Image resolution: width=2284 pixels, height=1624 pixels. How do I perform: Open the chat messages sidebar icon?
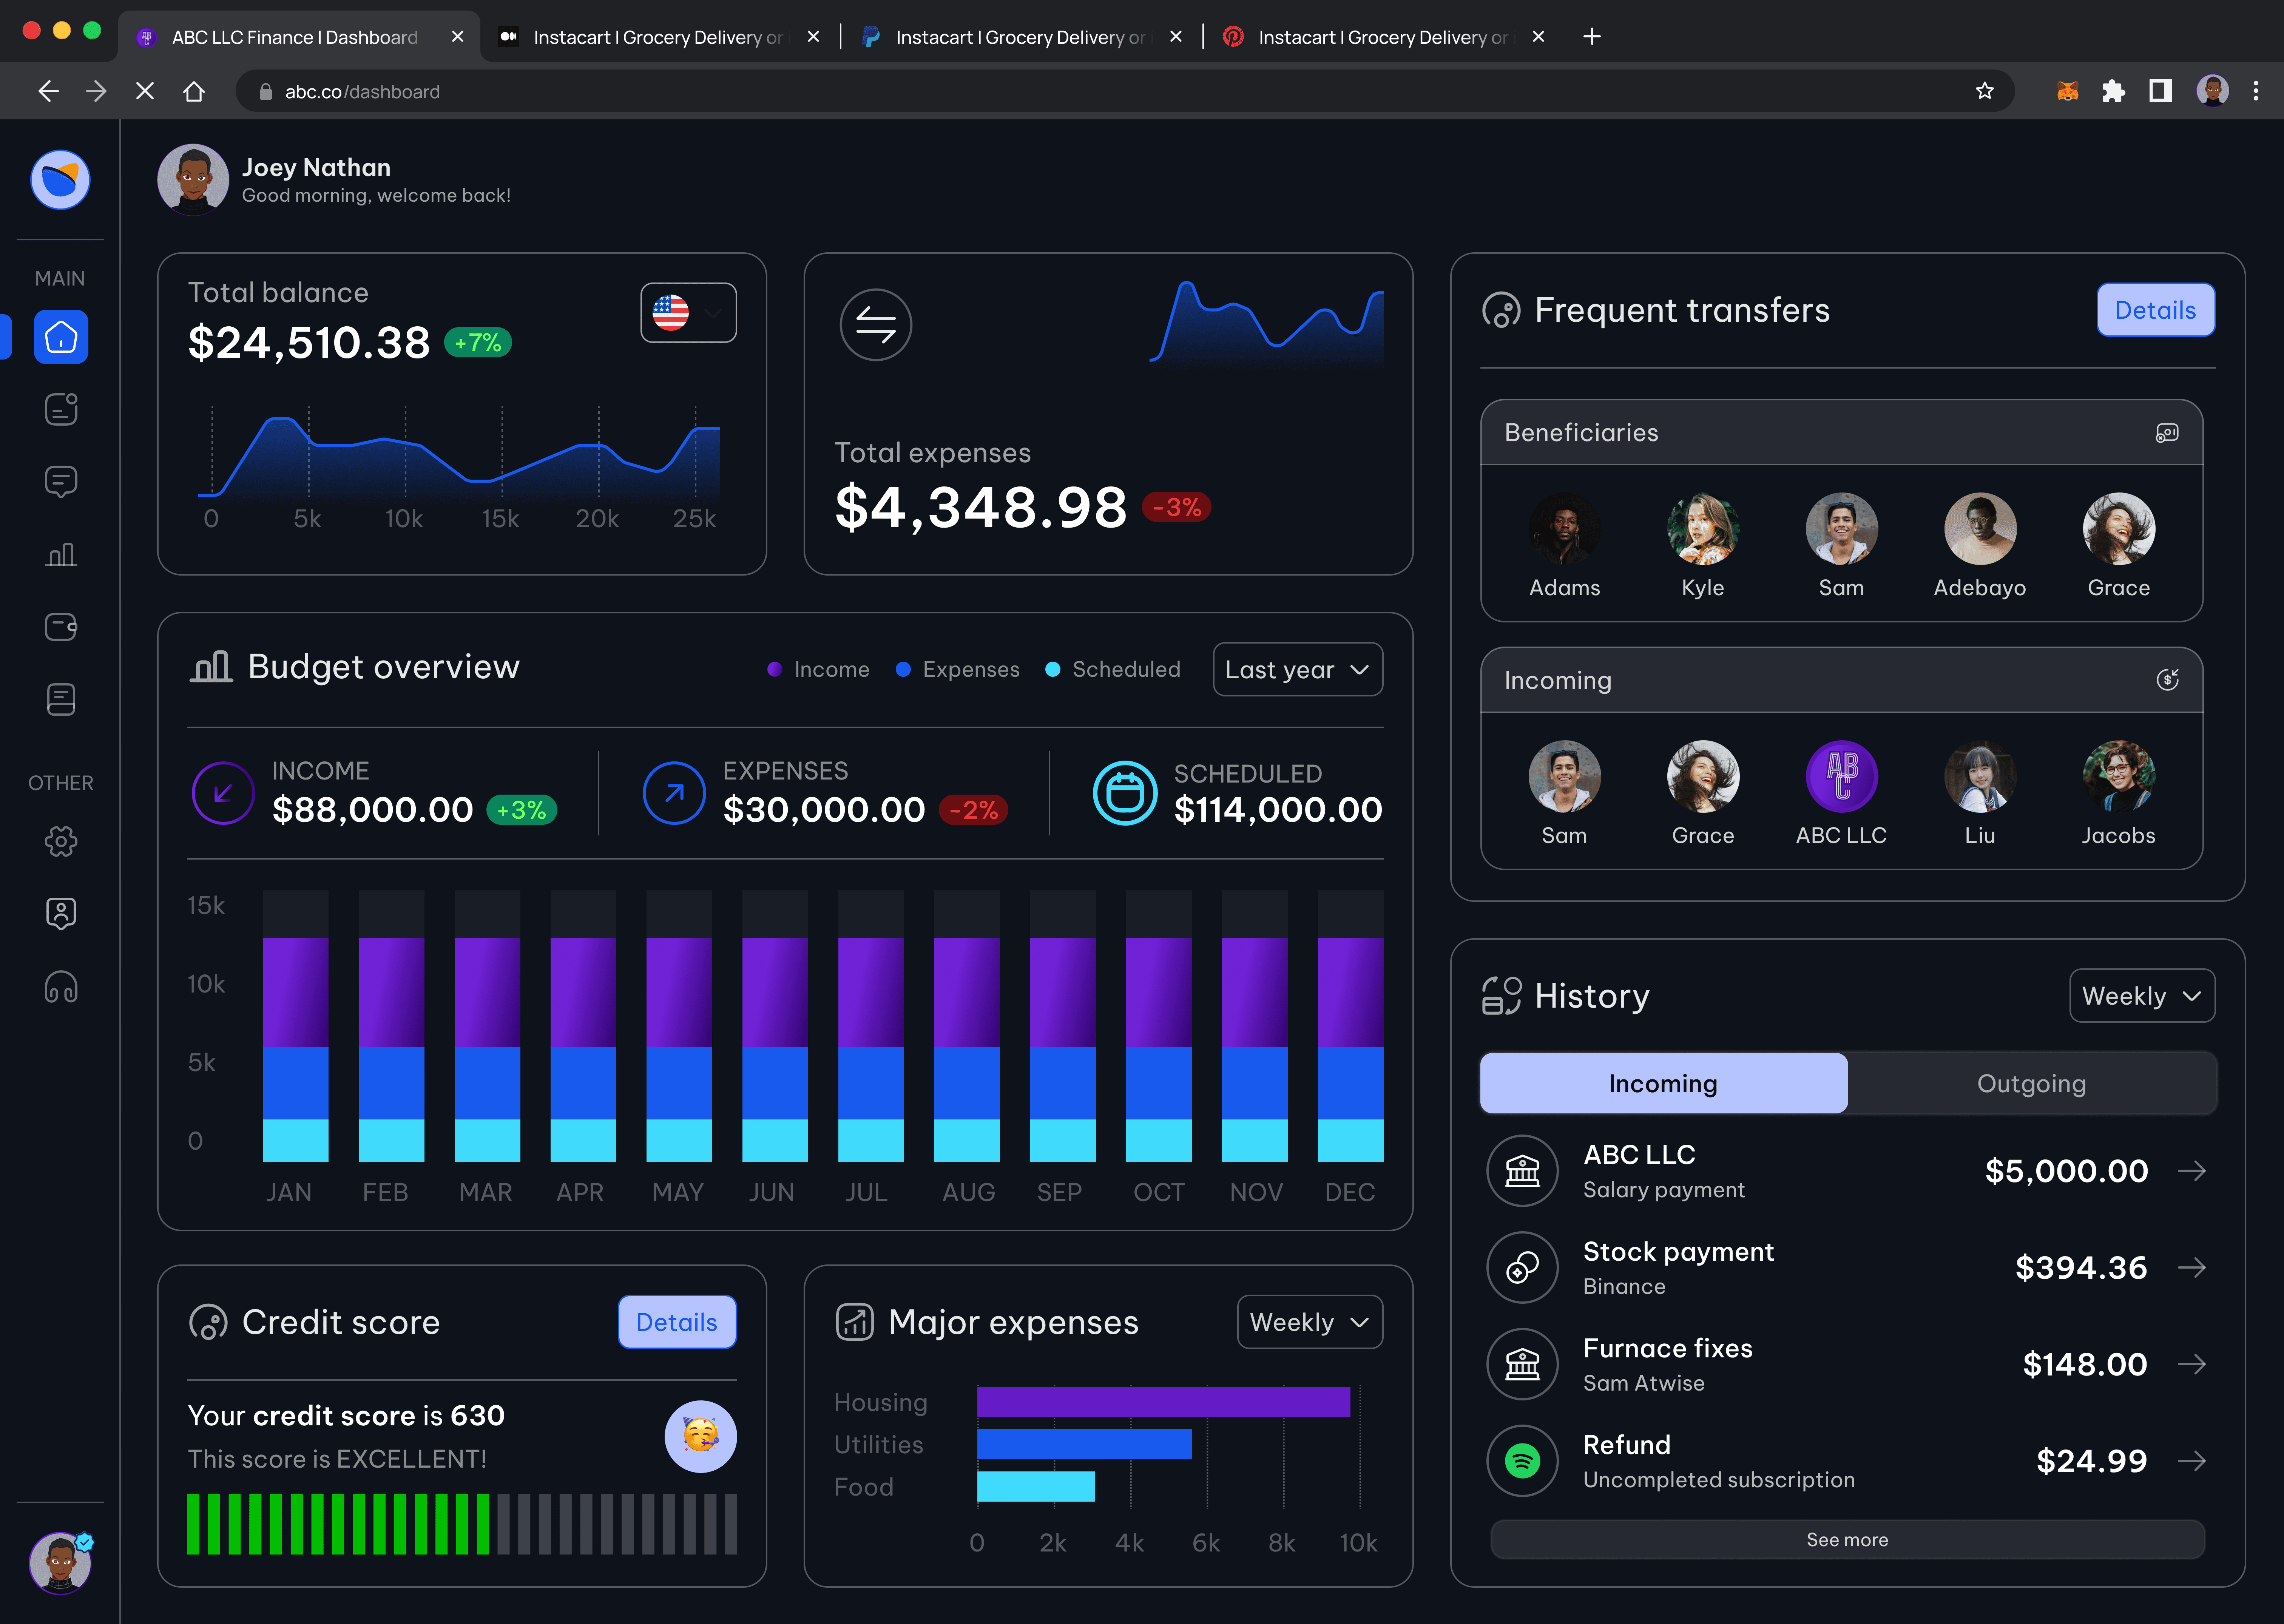tap(61, 482)
